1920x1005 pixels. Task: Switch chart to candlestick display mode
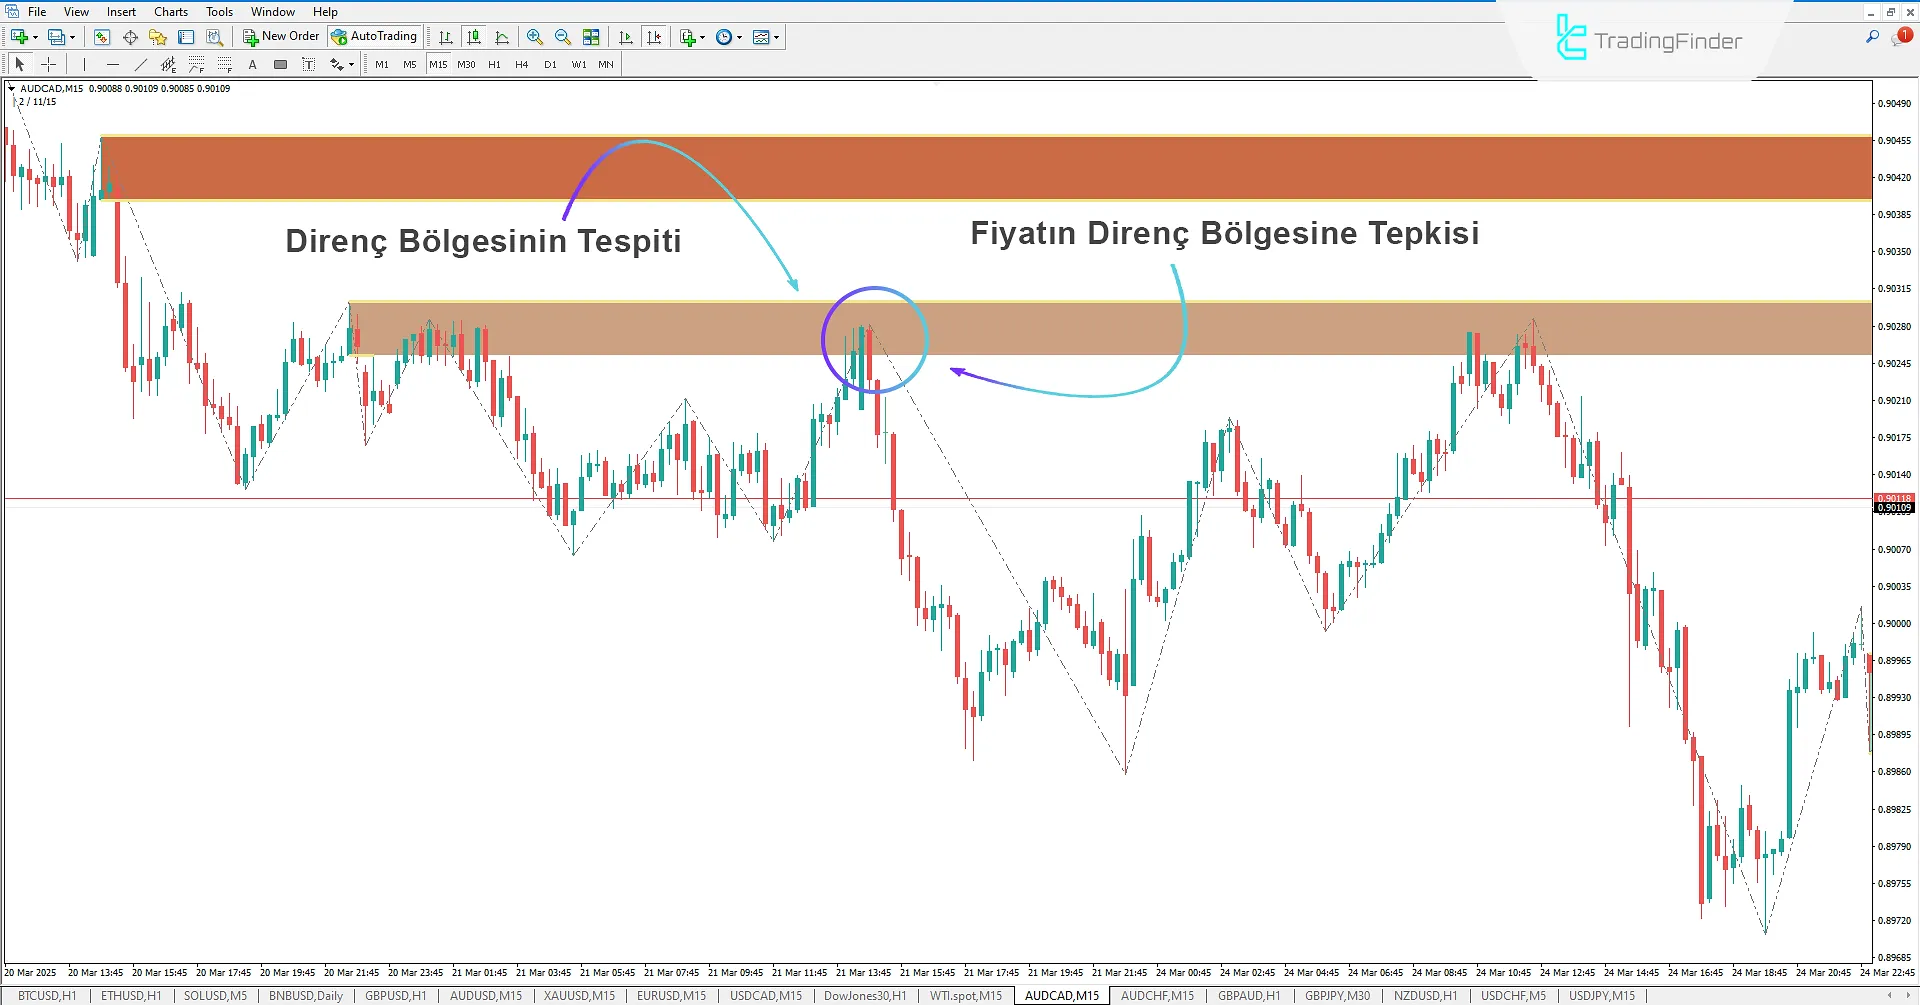(474, 37)
